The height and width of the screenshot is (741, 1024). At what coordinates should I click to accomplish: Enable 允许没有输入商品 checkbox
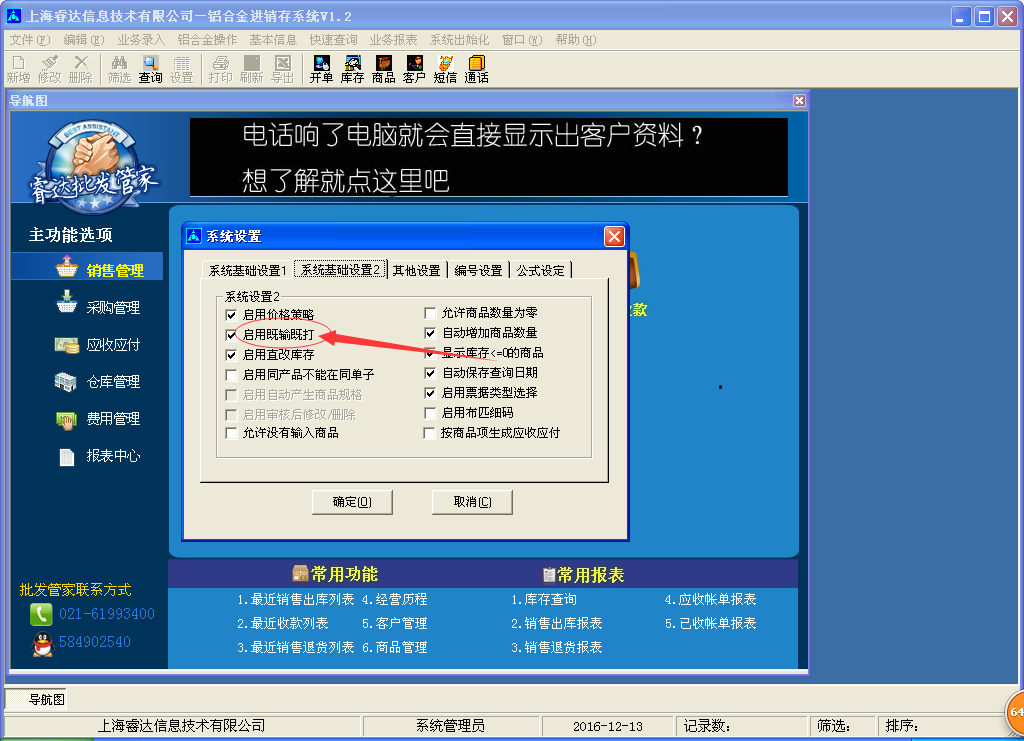(231, 433)
